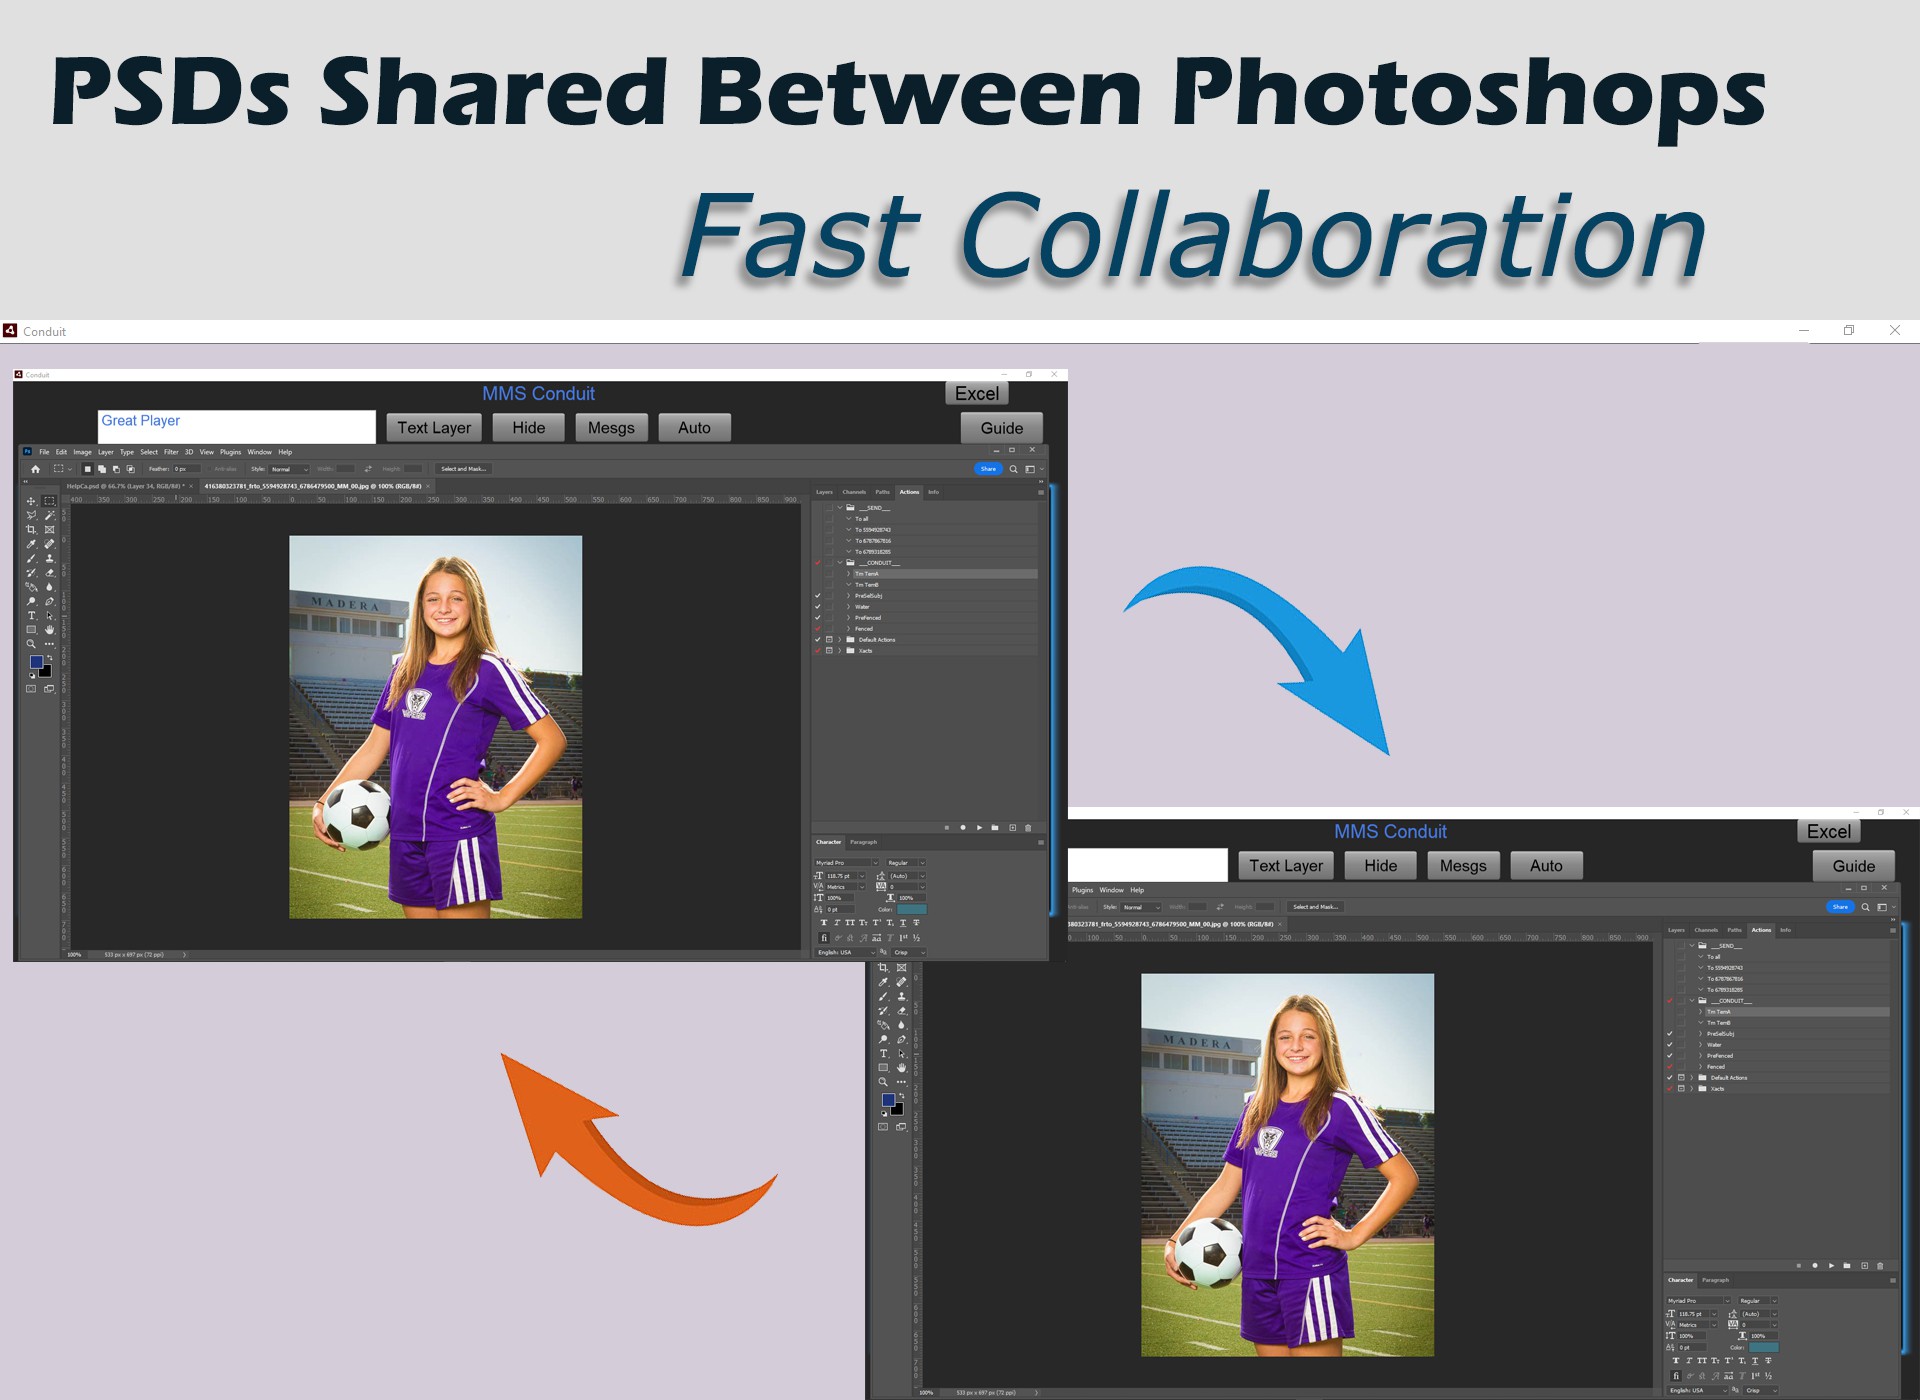Select the Type tool in upper window
The width and height of the screenshot is (1920, 1400).
click(31, 615)
